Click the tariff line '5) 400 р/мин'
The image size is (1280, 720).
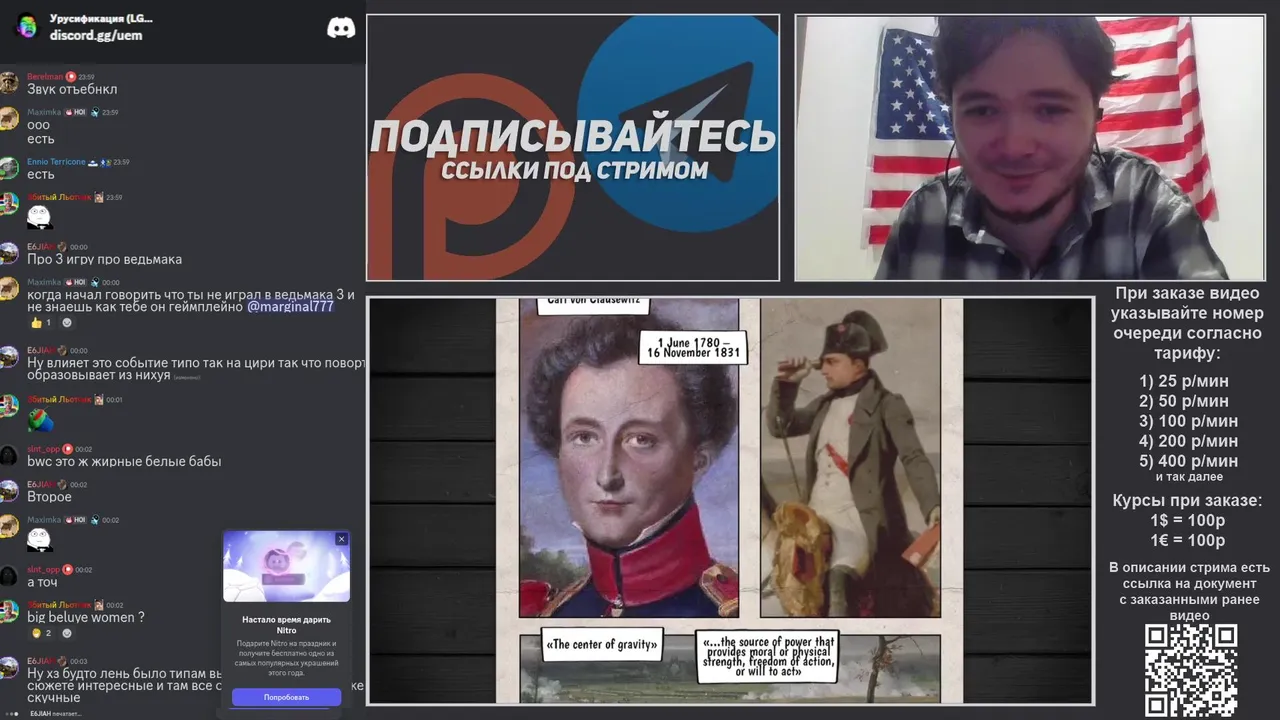pos(1188,461)
